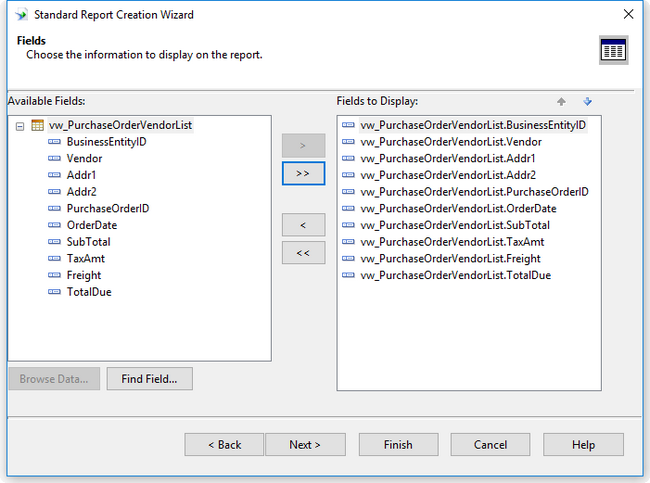Image resolution: width=650 pixels, height=483 pixels.
Task: Add all fields with >> button
Action: tap(303, 173)
